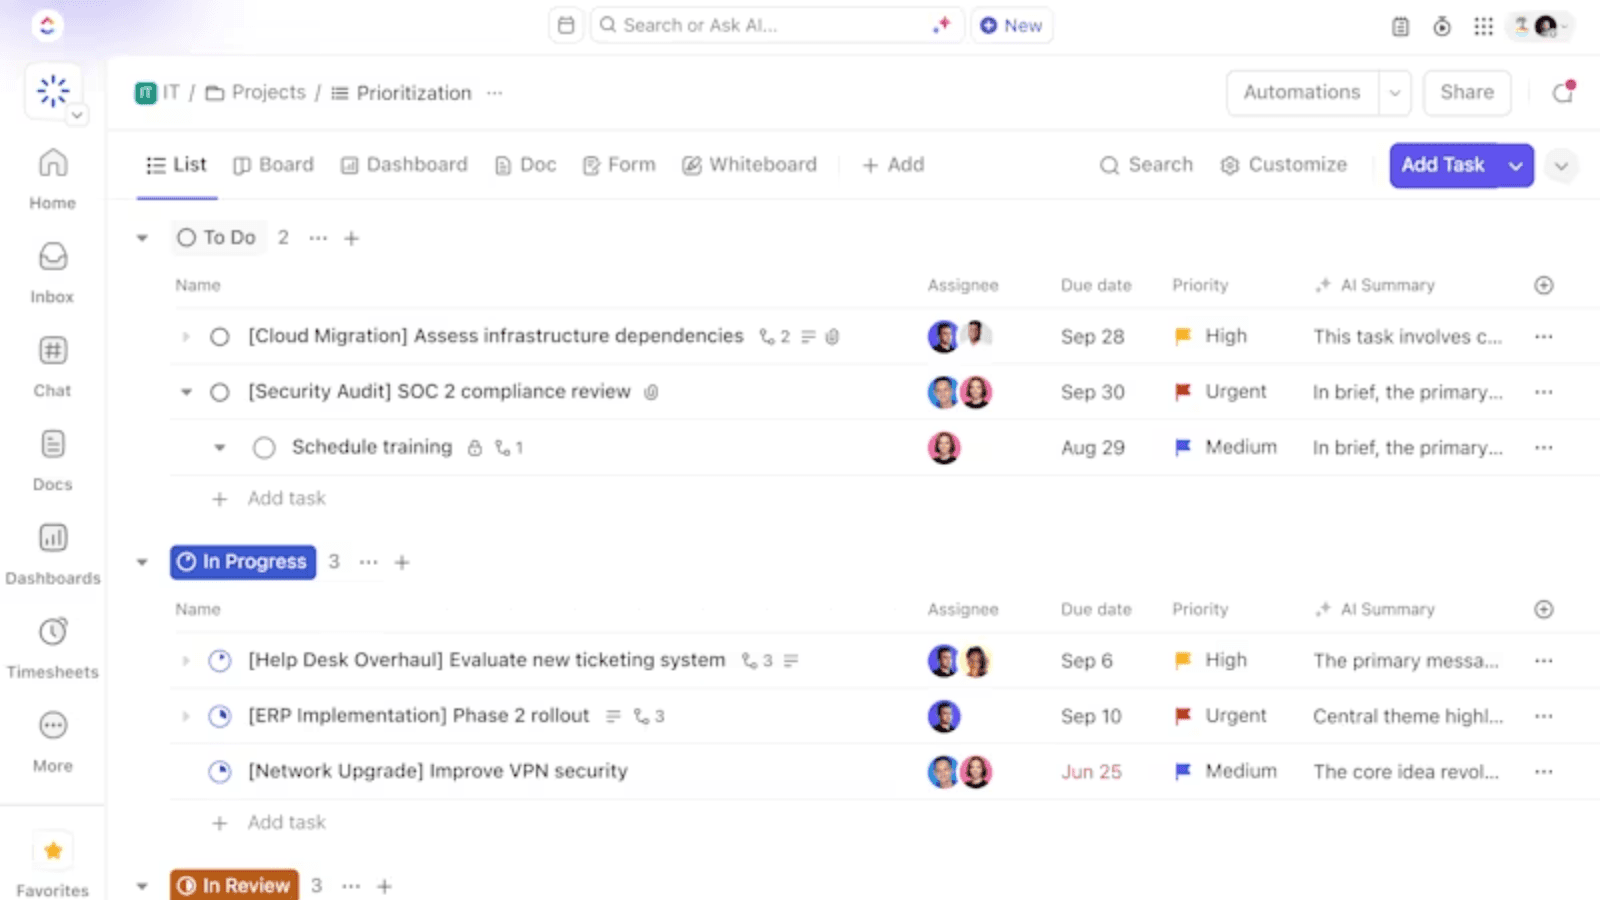Image resolution: width=1600 pixels, height=900 pixels.
Task: Switch to the Form view tab
Action: [619, 165]
